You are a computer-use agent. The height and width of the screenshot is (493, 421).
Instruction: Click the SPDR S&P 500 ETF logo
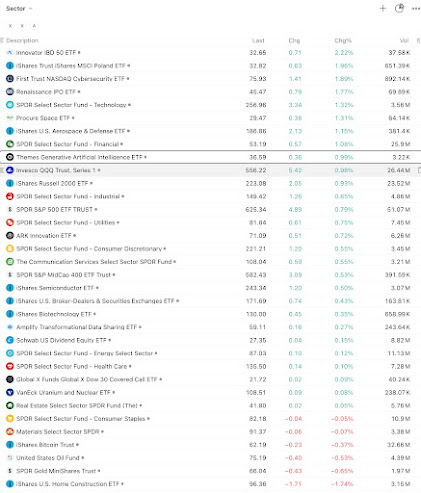pos(10,209)
